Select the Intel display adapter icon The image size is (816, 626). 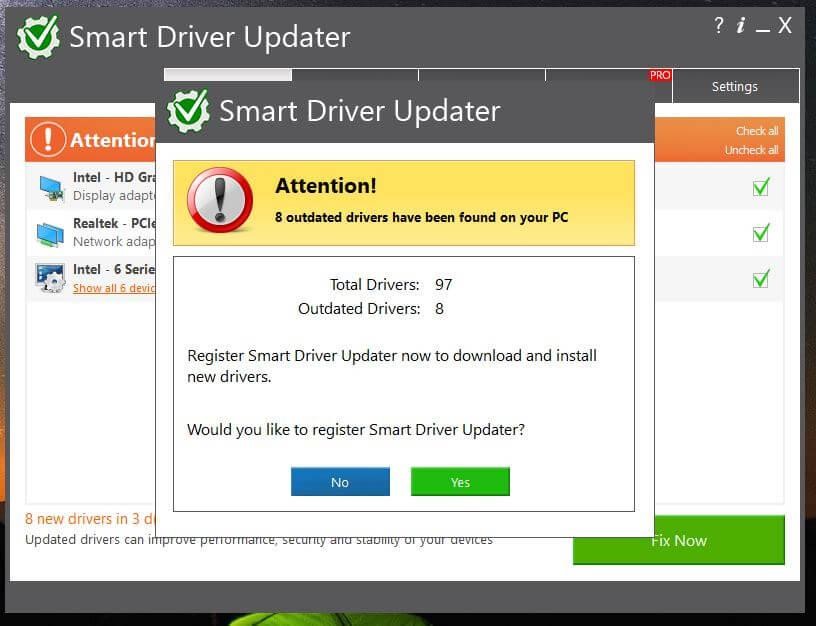(51, 188)
